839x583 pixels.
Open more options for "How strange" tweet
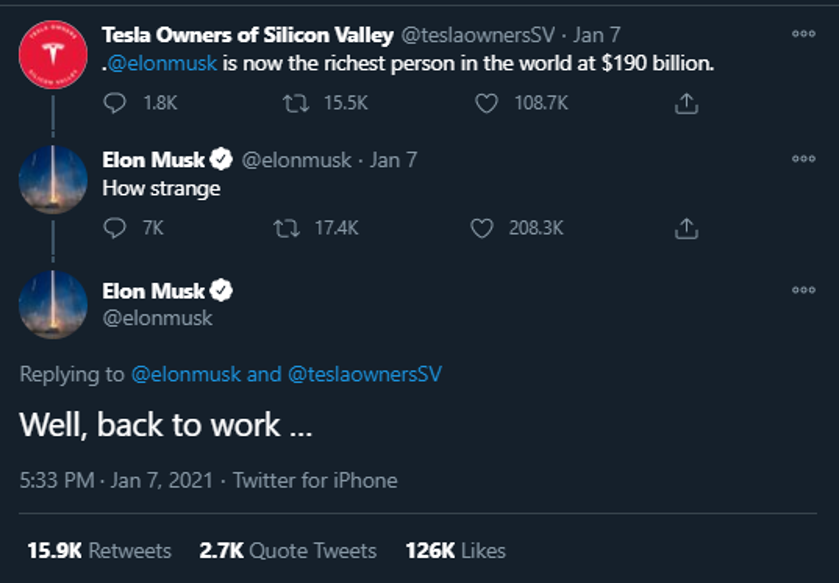click(803, 158)
